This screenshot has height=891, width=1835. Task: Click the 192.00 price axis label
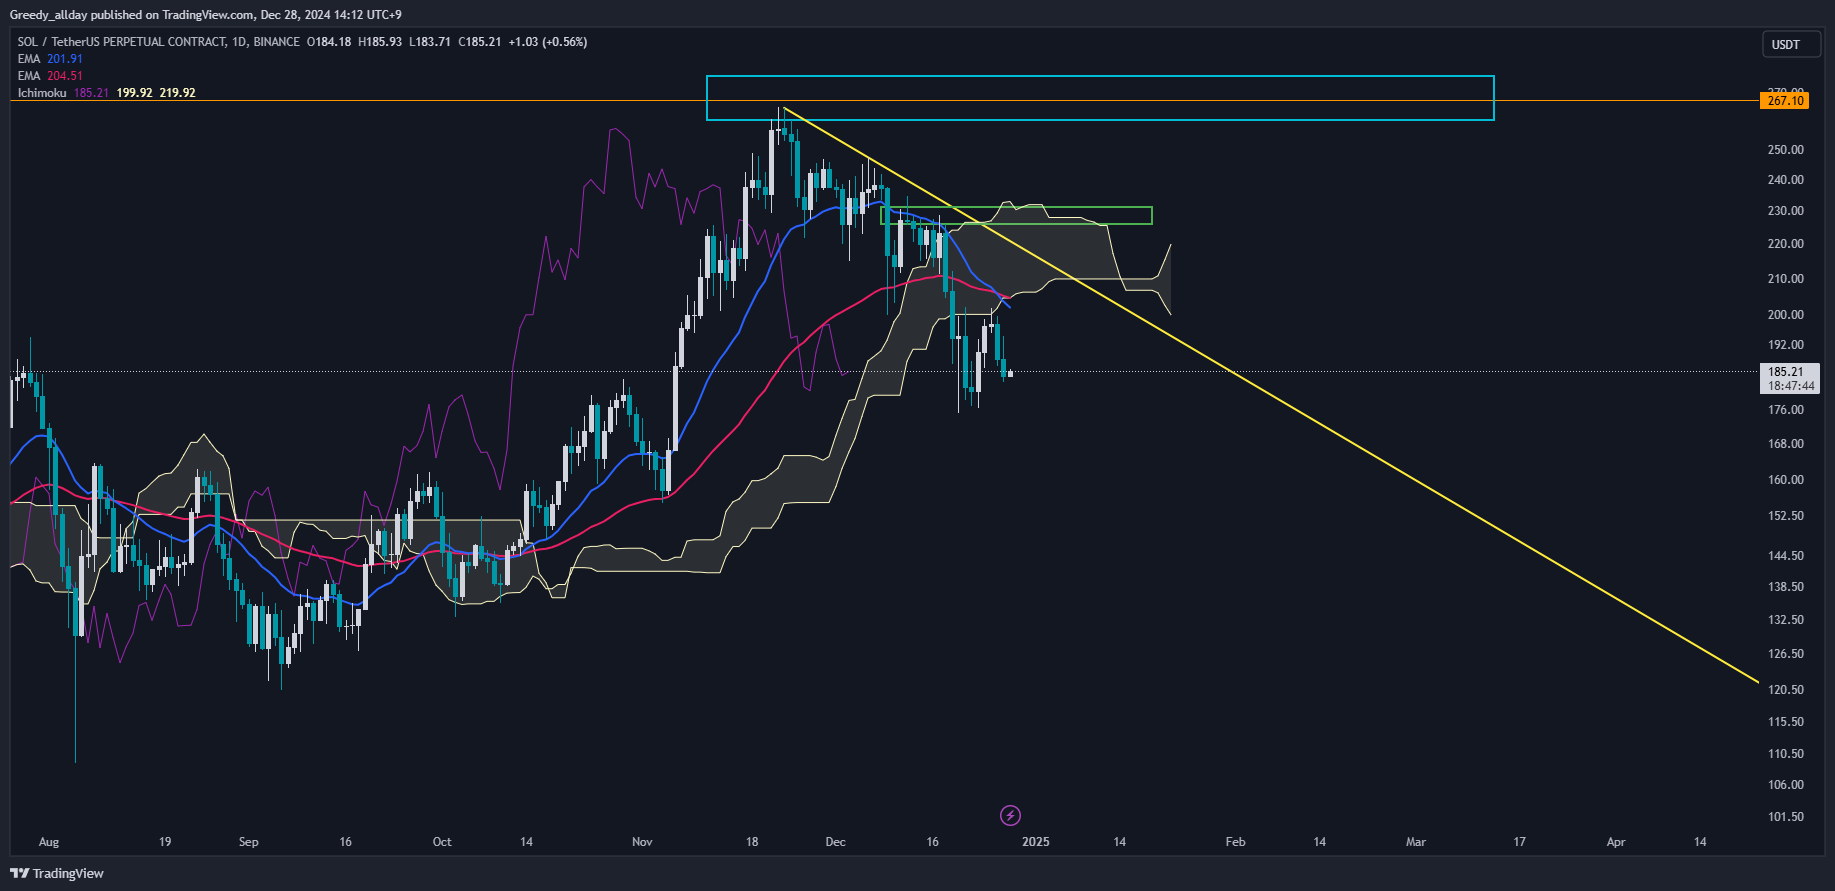(x=1786, y=345)
